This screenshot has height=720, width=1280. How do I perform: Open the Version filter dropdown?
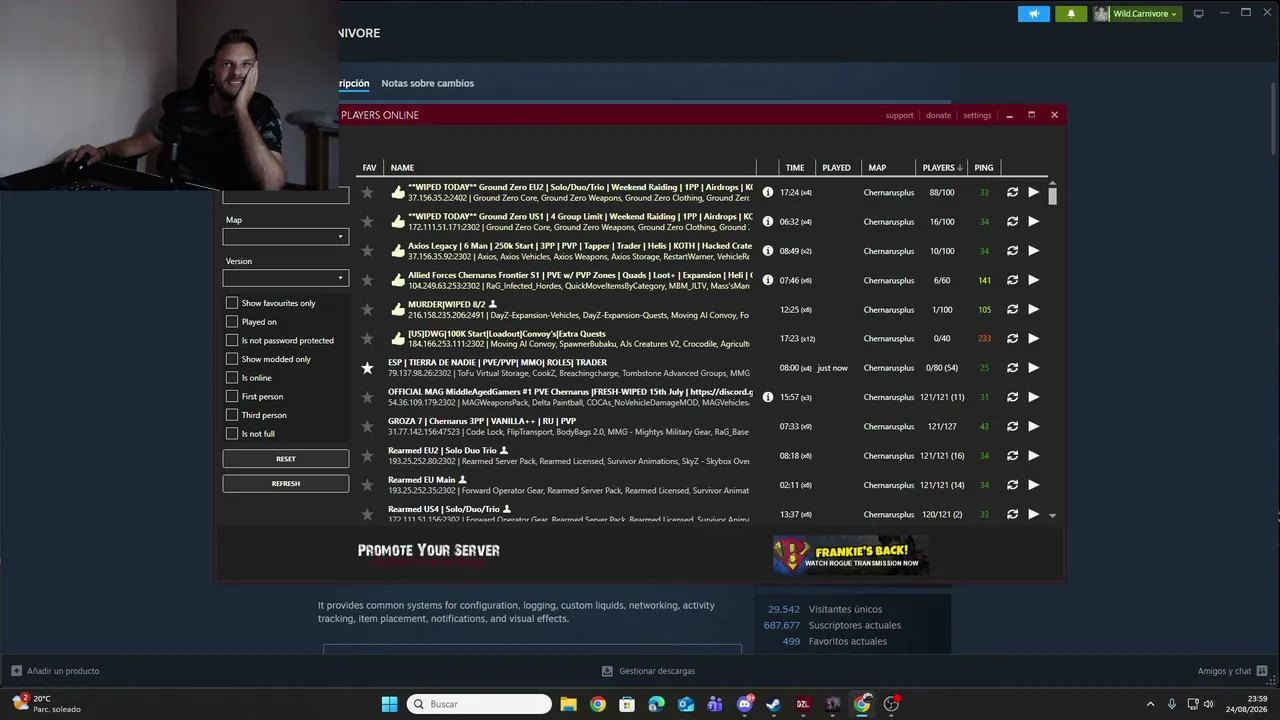(x=286, y=278)
